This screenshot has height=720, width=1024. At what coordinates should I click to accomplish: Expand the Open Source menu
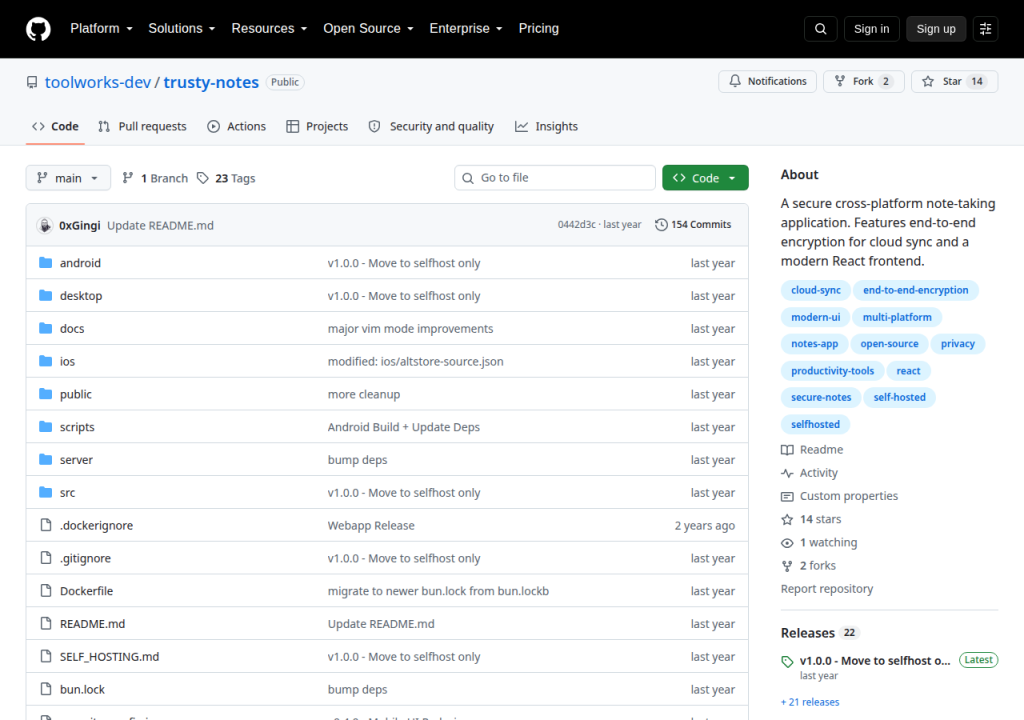point(368,29)
